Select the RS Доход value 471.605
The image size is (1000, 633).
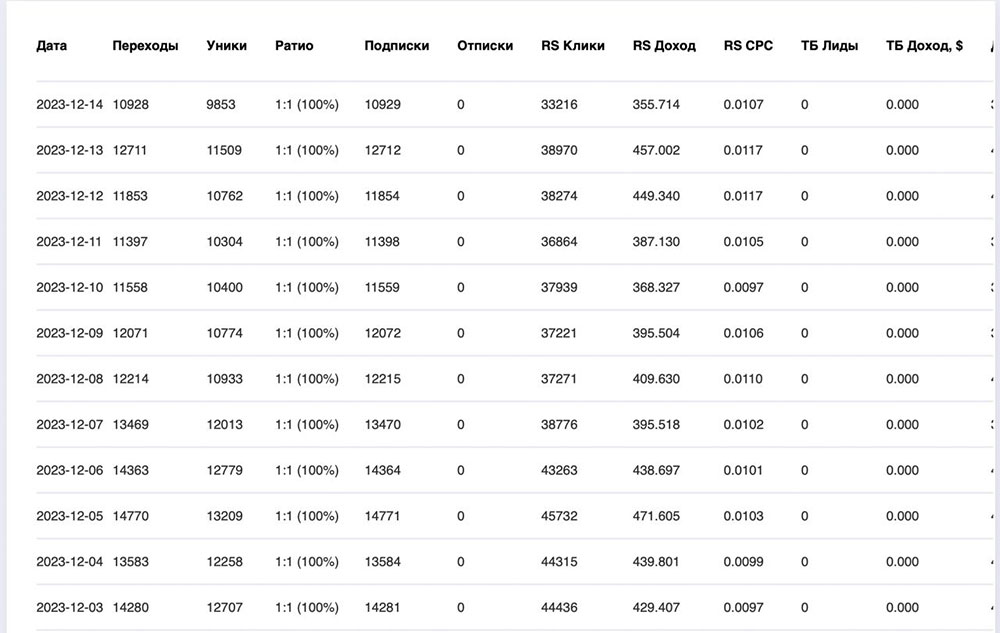click(656, 517)
